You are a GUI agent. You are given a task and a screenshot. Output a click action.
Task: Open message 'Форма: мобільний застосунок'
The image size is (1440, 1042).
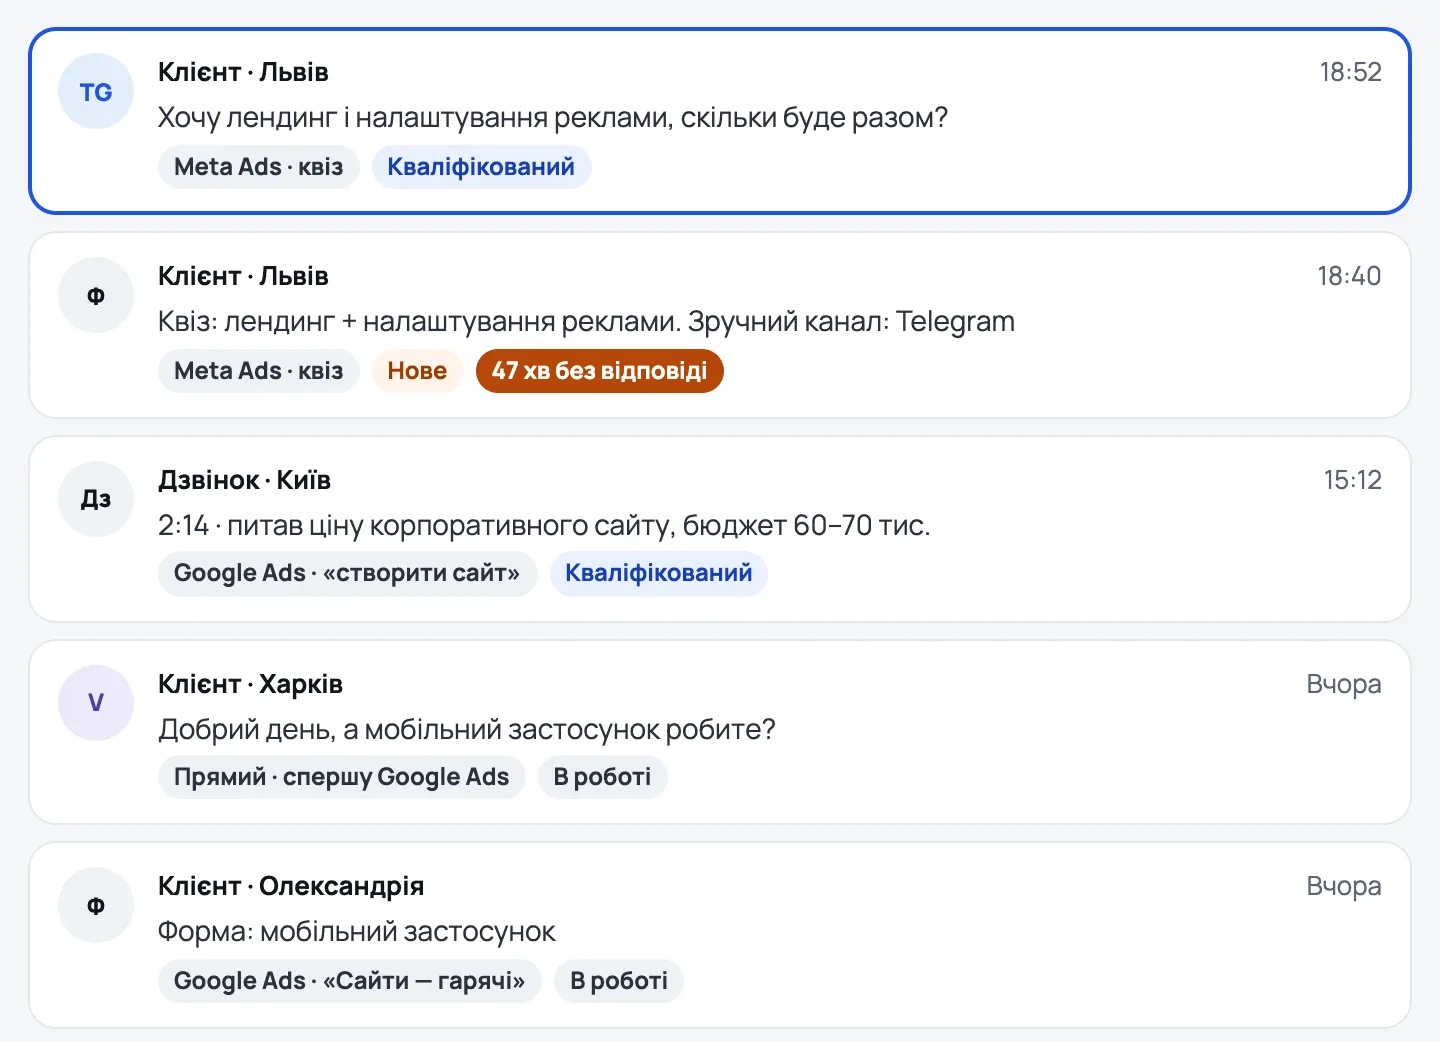pos(356,932)
